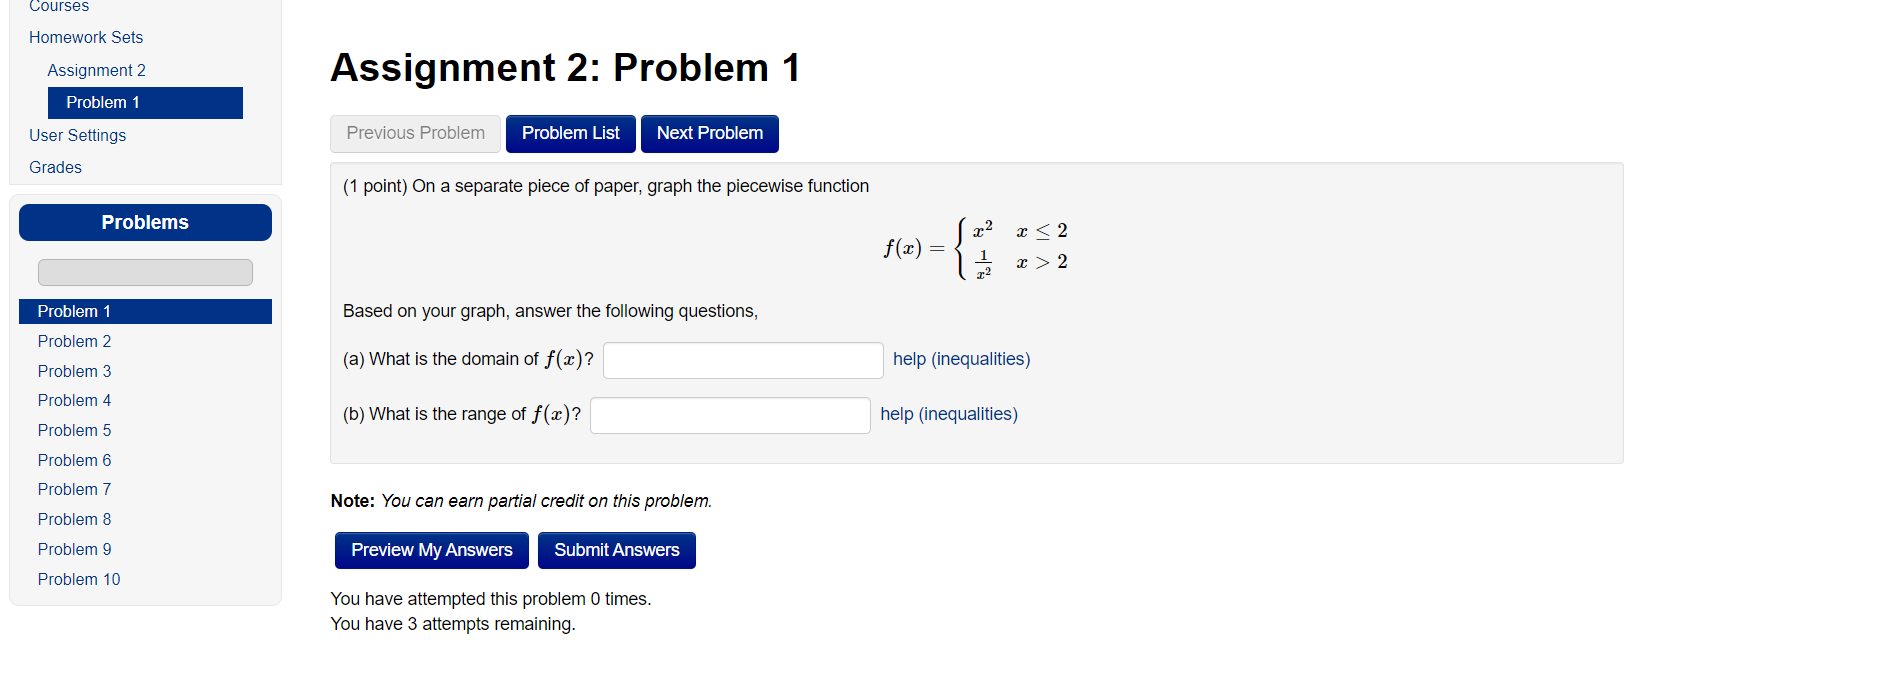View your Grades
The height and width of the screenshot is (683, 1881).
(x=54, y=167)
